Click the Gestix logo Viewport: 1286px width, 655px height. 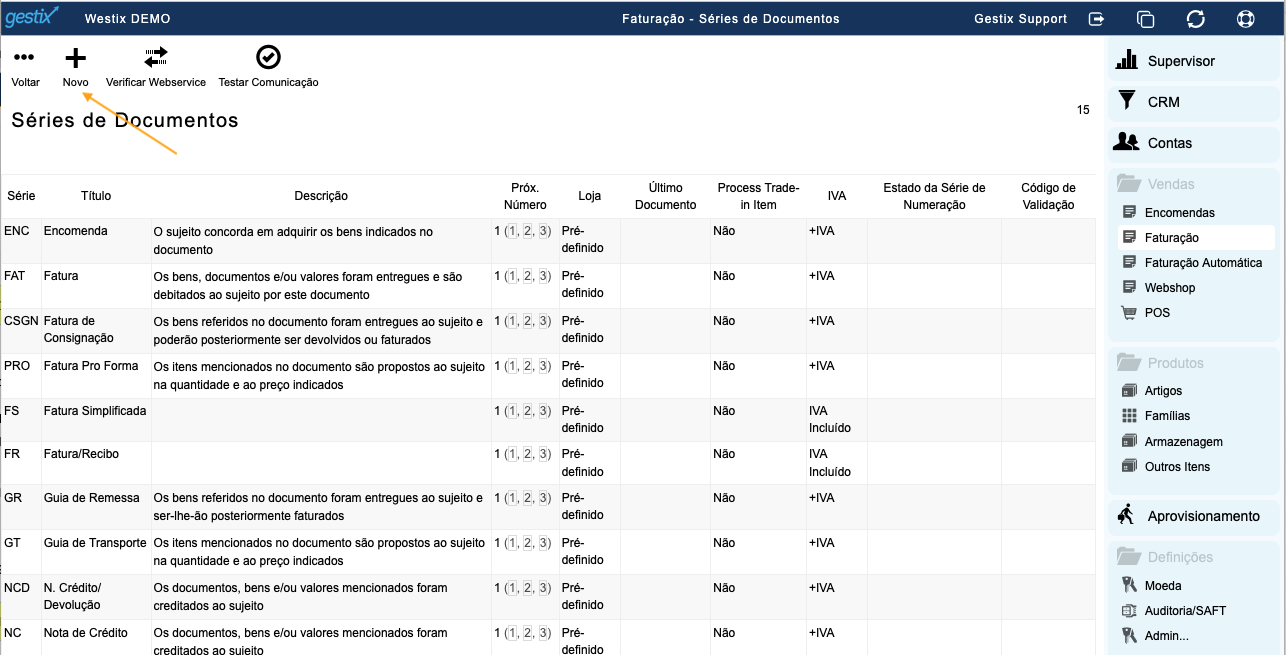click(x=32, y=18)
